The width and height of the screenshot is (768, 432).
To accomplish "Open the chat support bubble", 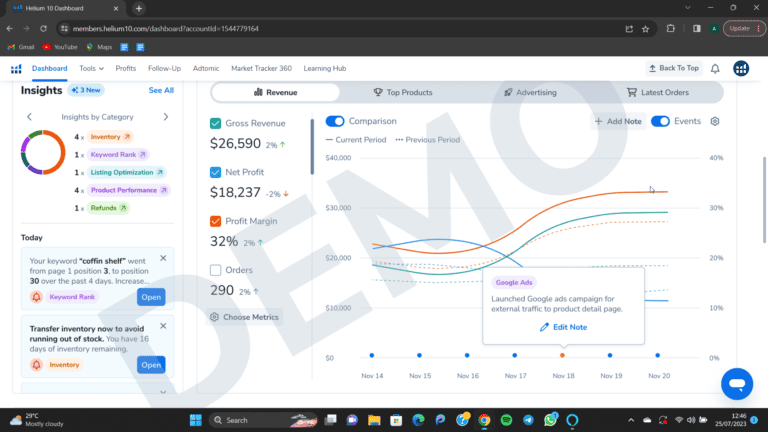I will 737,384.
